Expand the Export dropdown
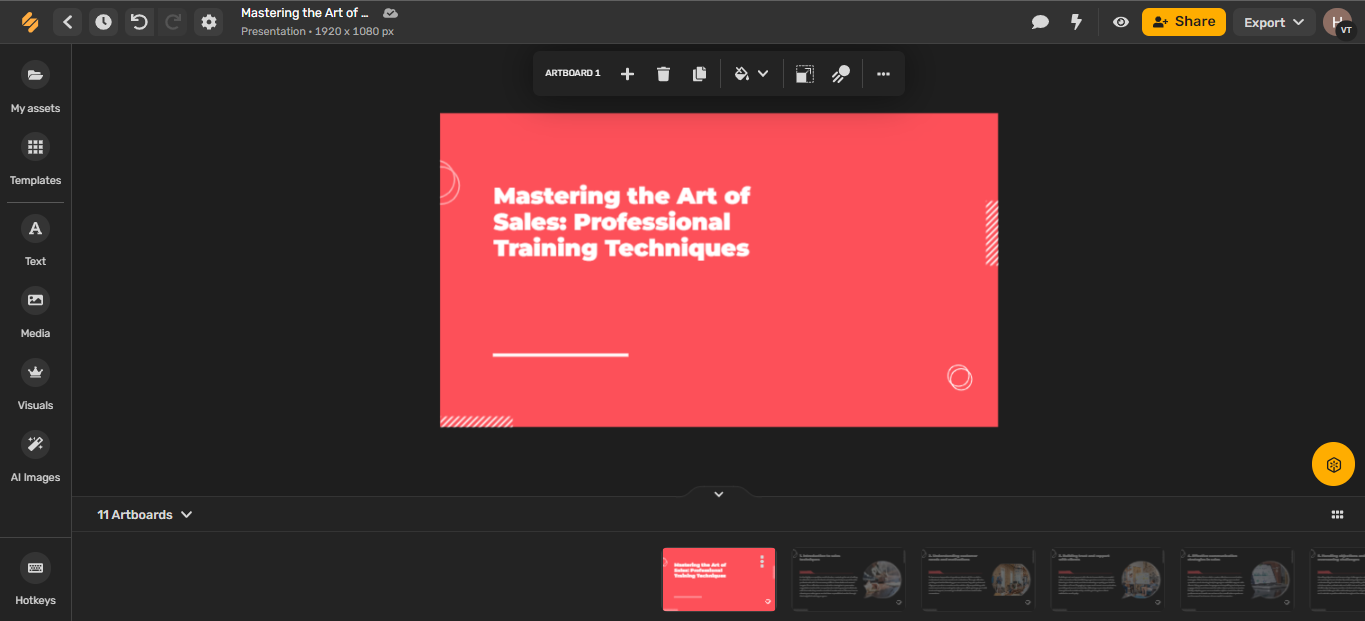 1274,21
